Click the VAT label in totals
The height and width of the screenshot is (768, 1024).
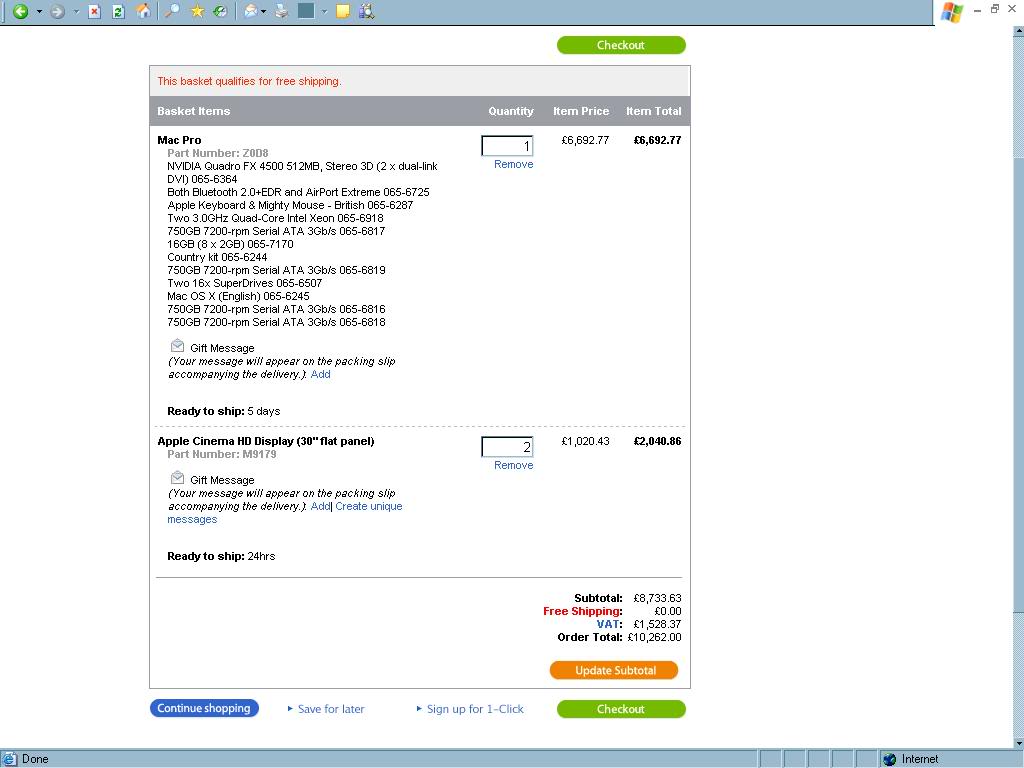[610, 624]
